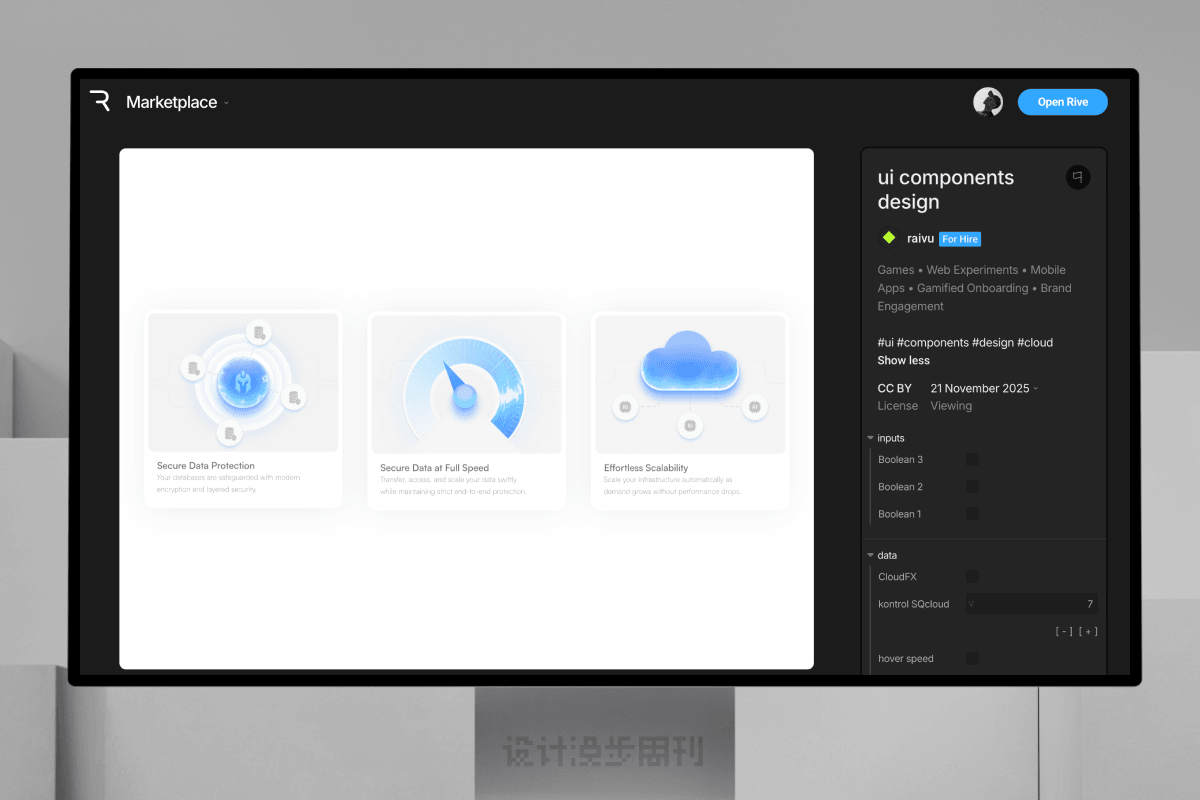Collapse the data section

click(871, 555)
